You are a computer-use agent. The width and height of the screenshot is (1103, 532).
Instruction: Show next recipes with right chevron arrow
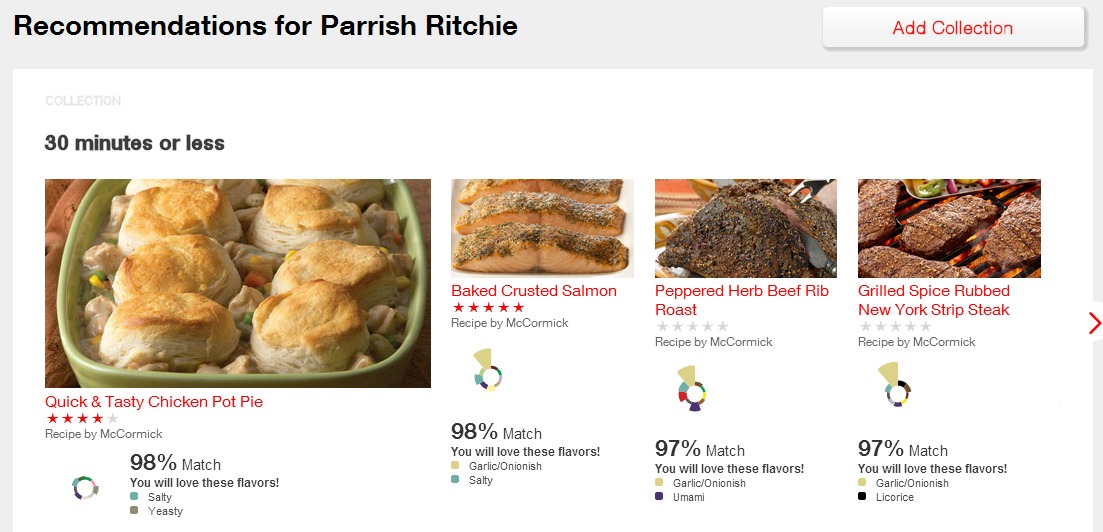tap(1094, 323)
